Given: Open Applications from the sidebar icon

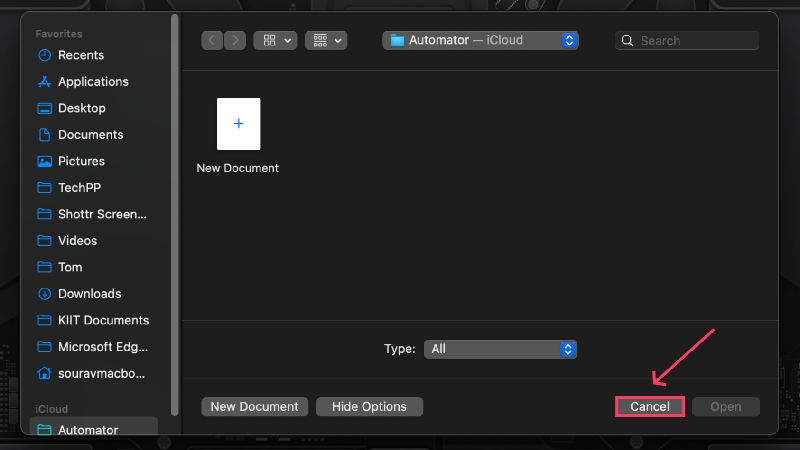Looking at the screenshot, I should pyautogui.click(x=44, y=82).
